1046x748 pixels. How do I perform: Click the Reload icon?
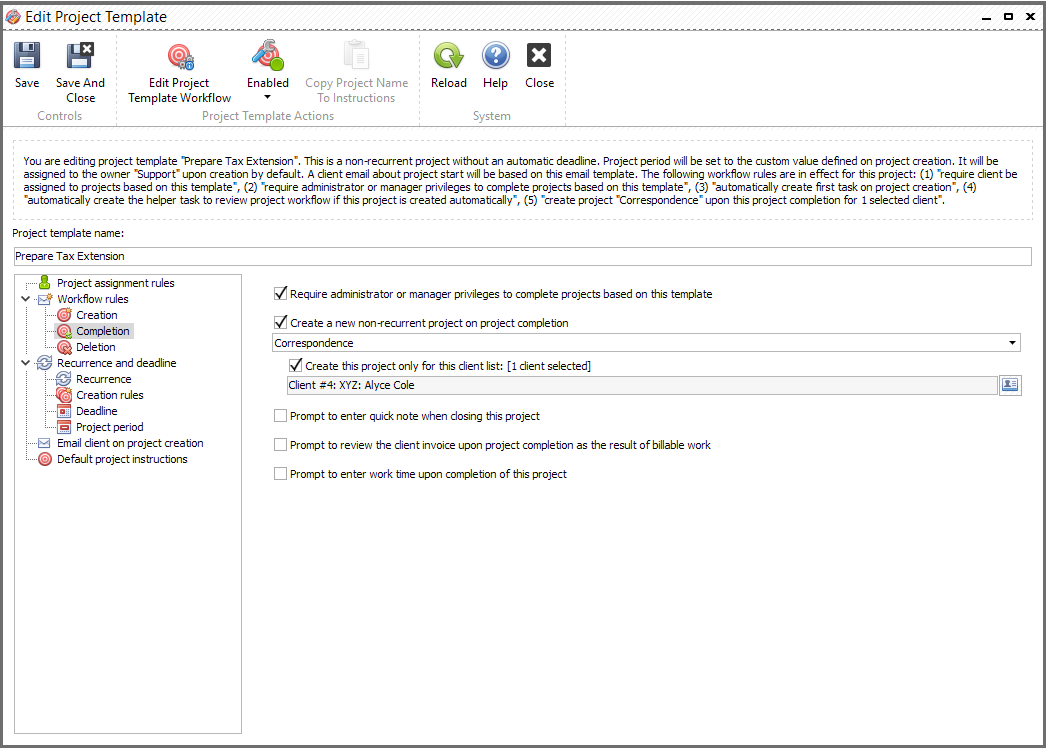coord(448,56)
